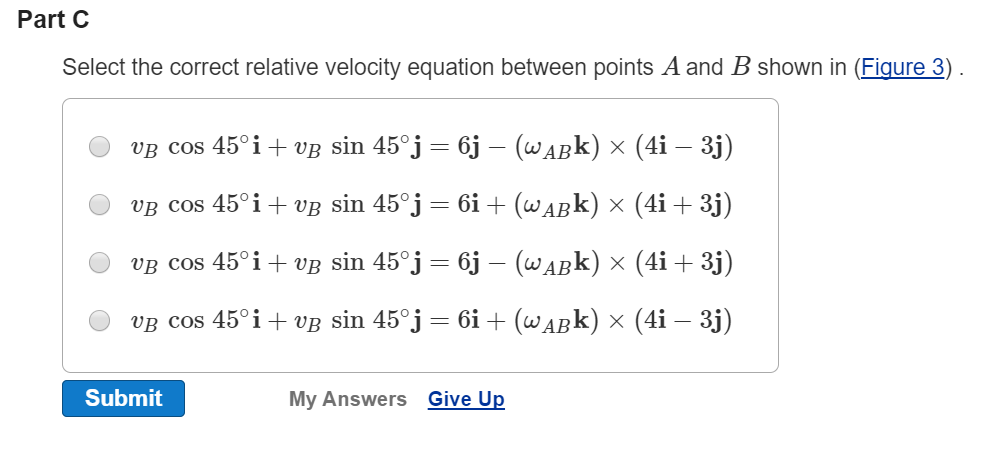Click the italic B variable in the prompt
Image resolution: width=1001 pixels, height=450 pixels.
coord(741,67)
